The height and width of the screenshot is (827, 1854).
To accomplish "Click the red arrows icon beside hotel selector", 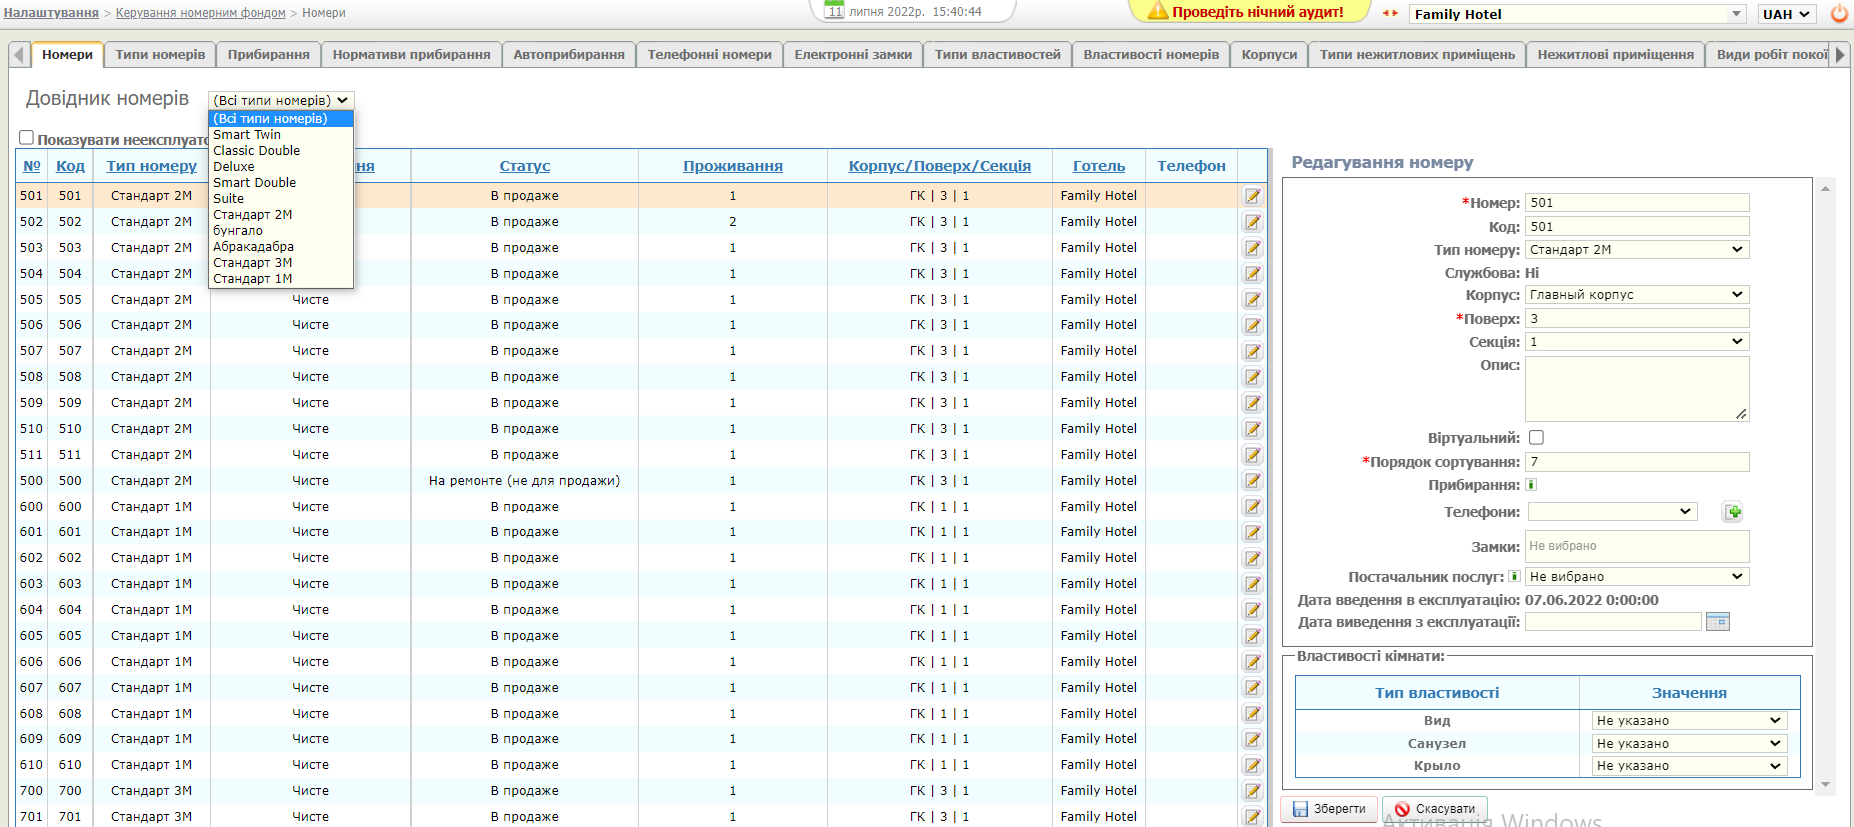I will coord(1390,14).
